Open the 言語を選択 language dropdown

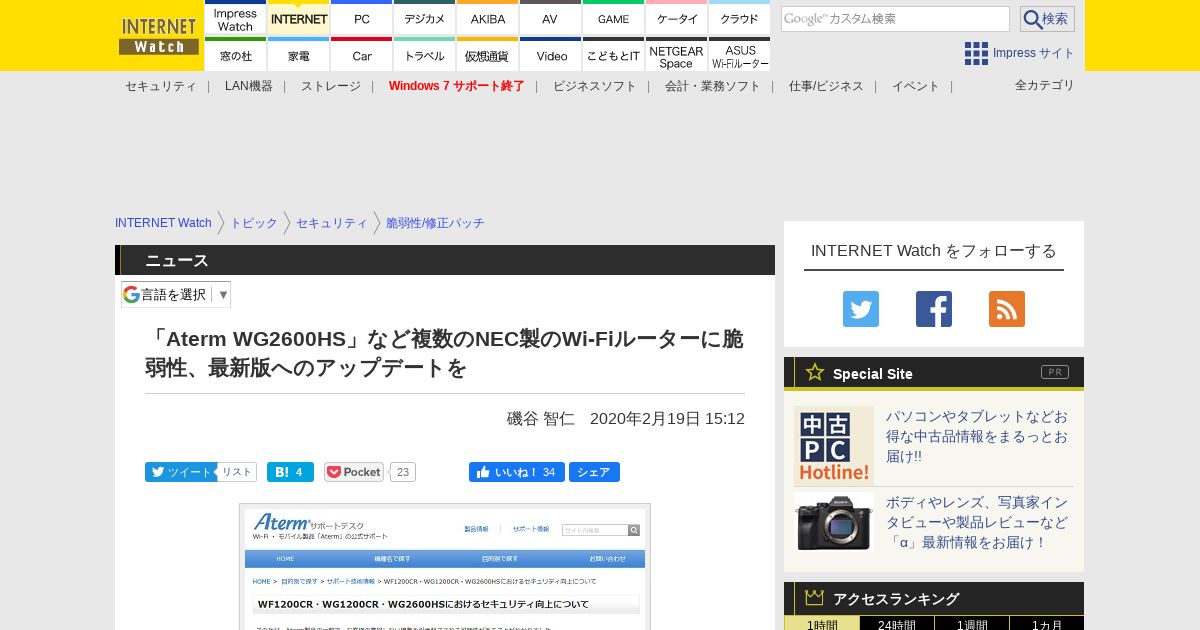[x=176, y=294]
